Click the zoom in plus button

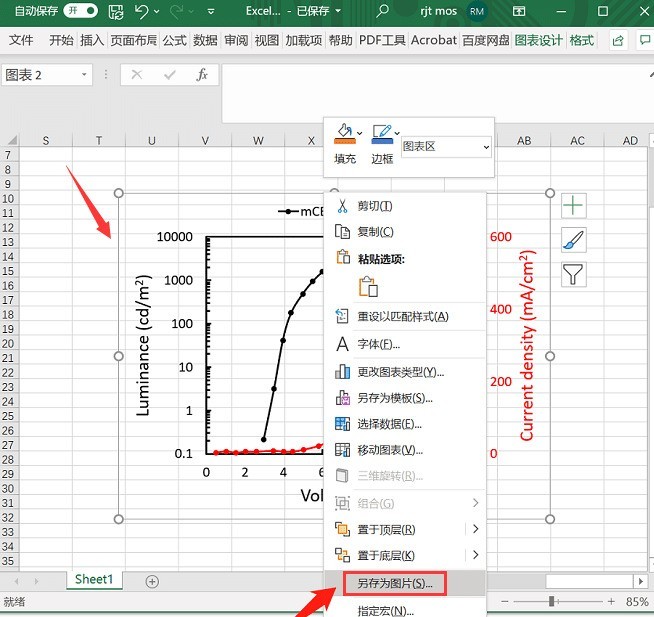click(x=610, y=602)
